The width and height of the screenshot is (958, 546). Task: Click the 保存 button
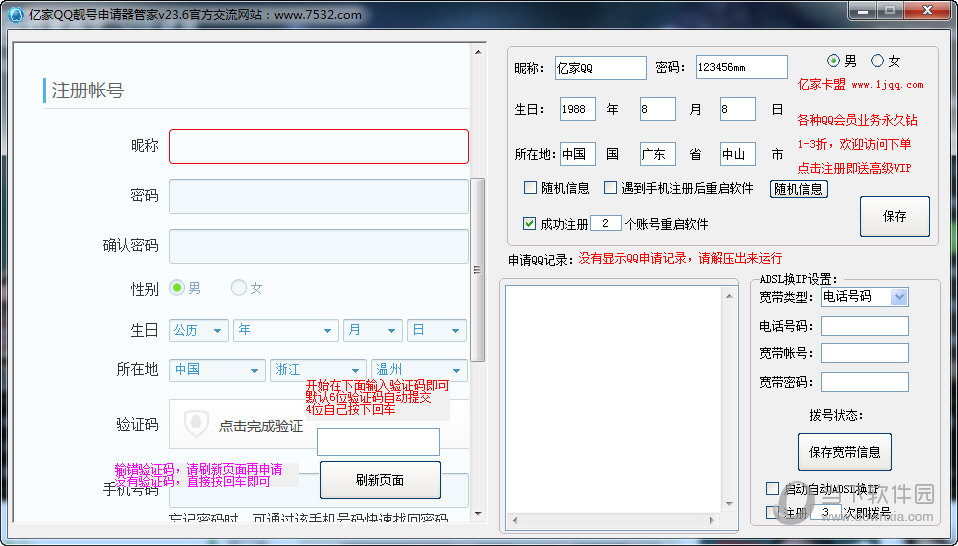pos(894,216)
